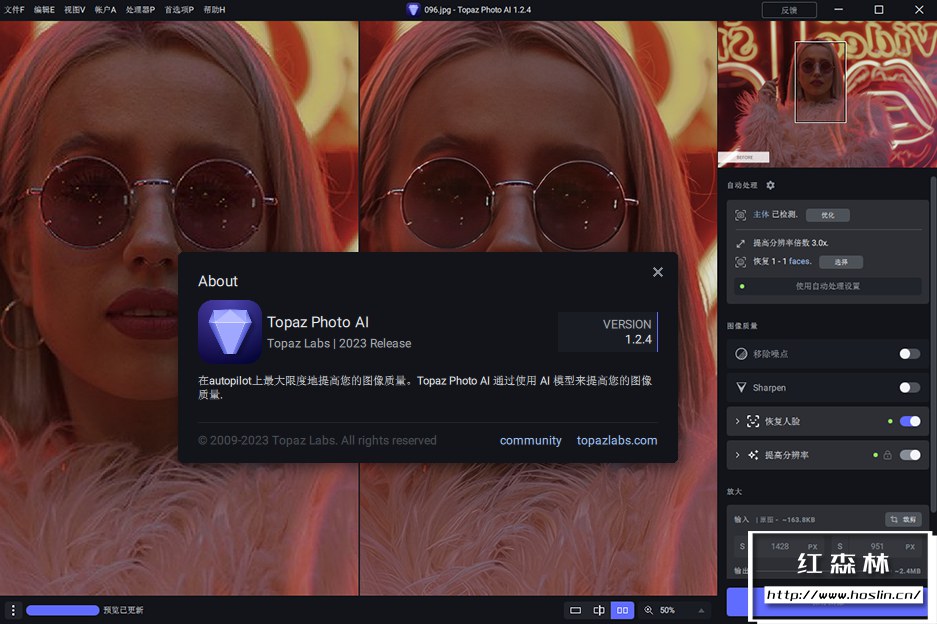Open the topazlabs.com link
Viewport: 937px width, 624px height.
617,441
